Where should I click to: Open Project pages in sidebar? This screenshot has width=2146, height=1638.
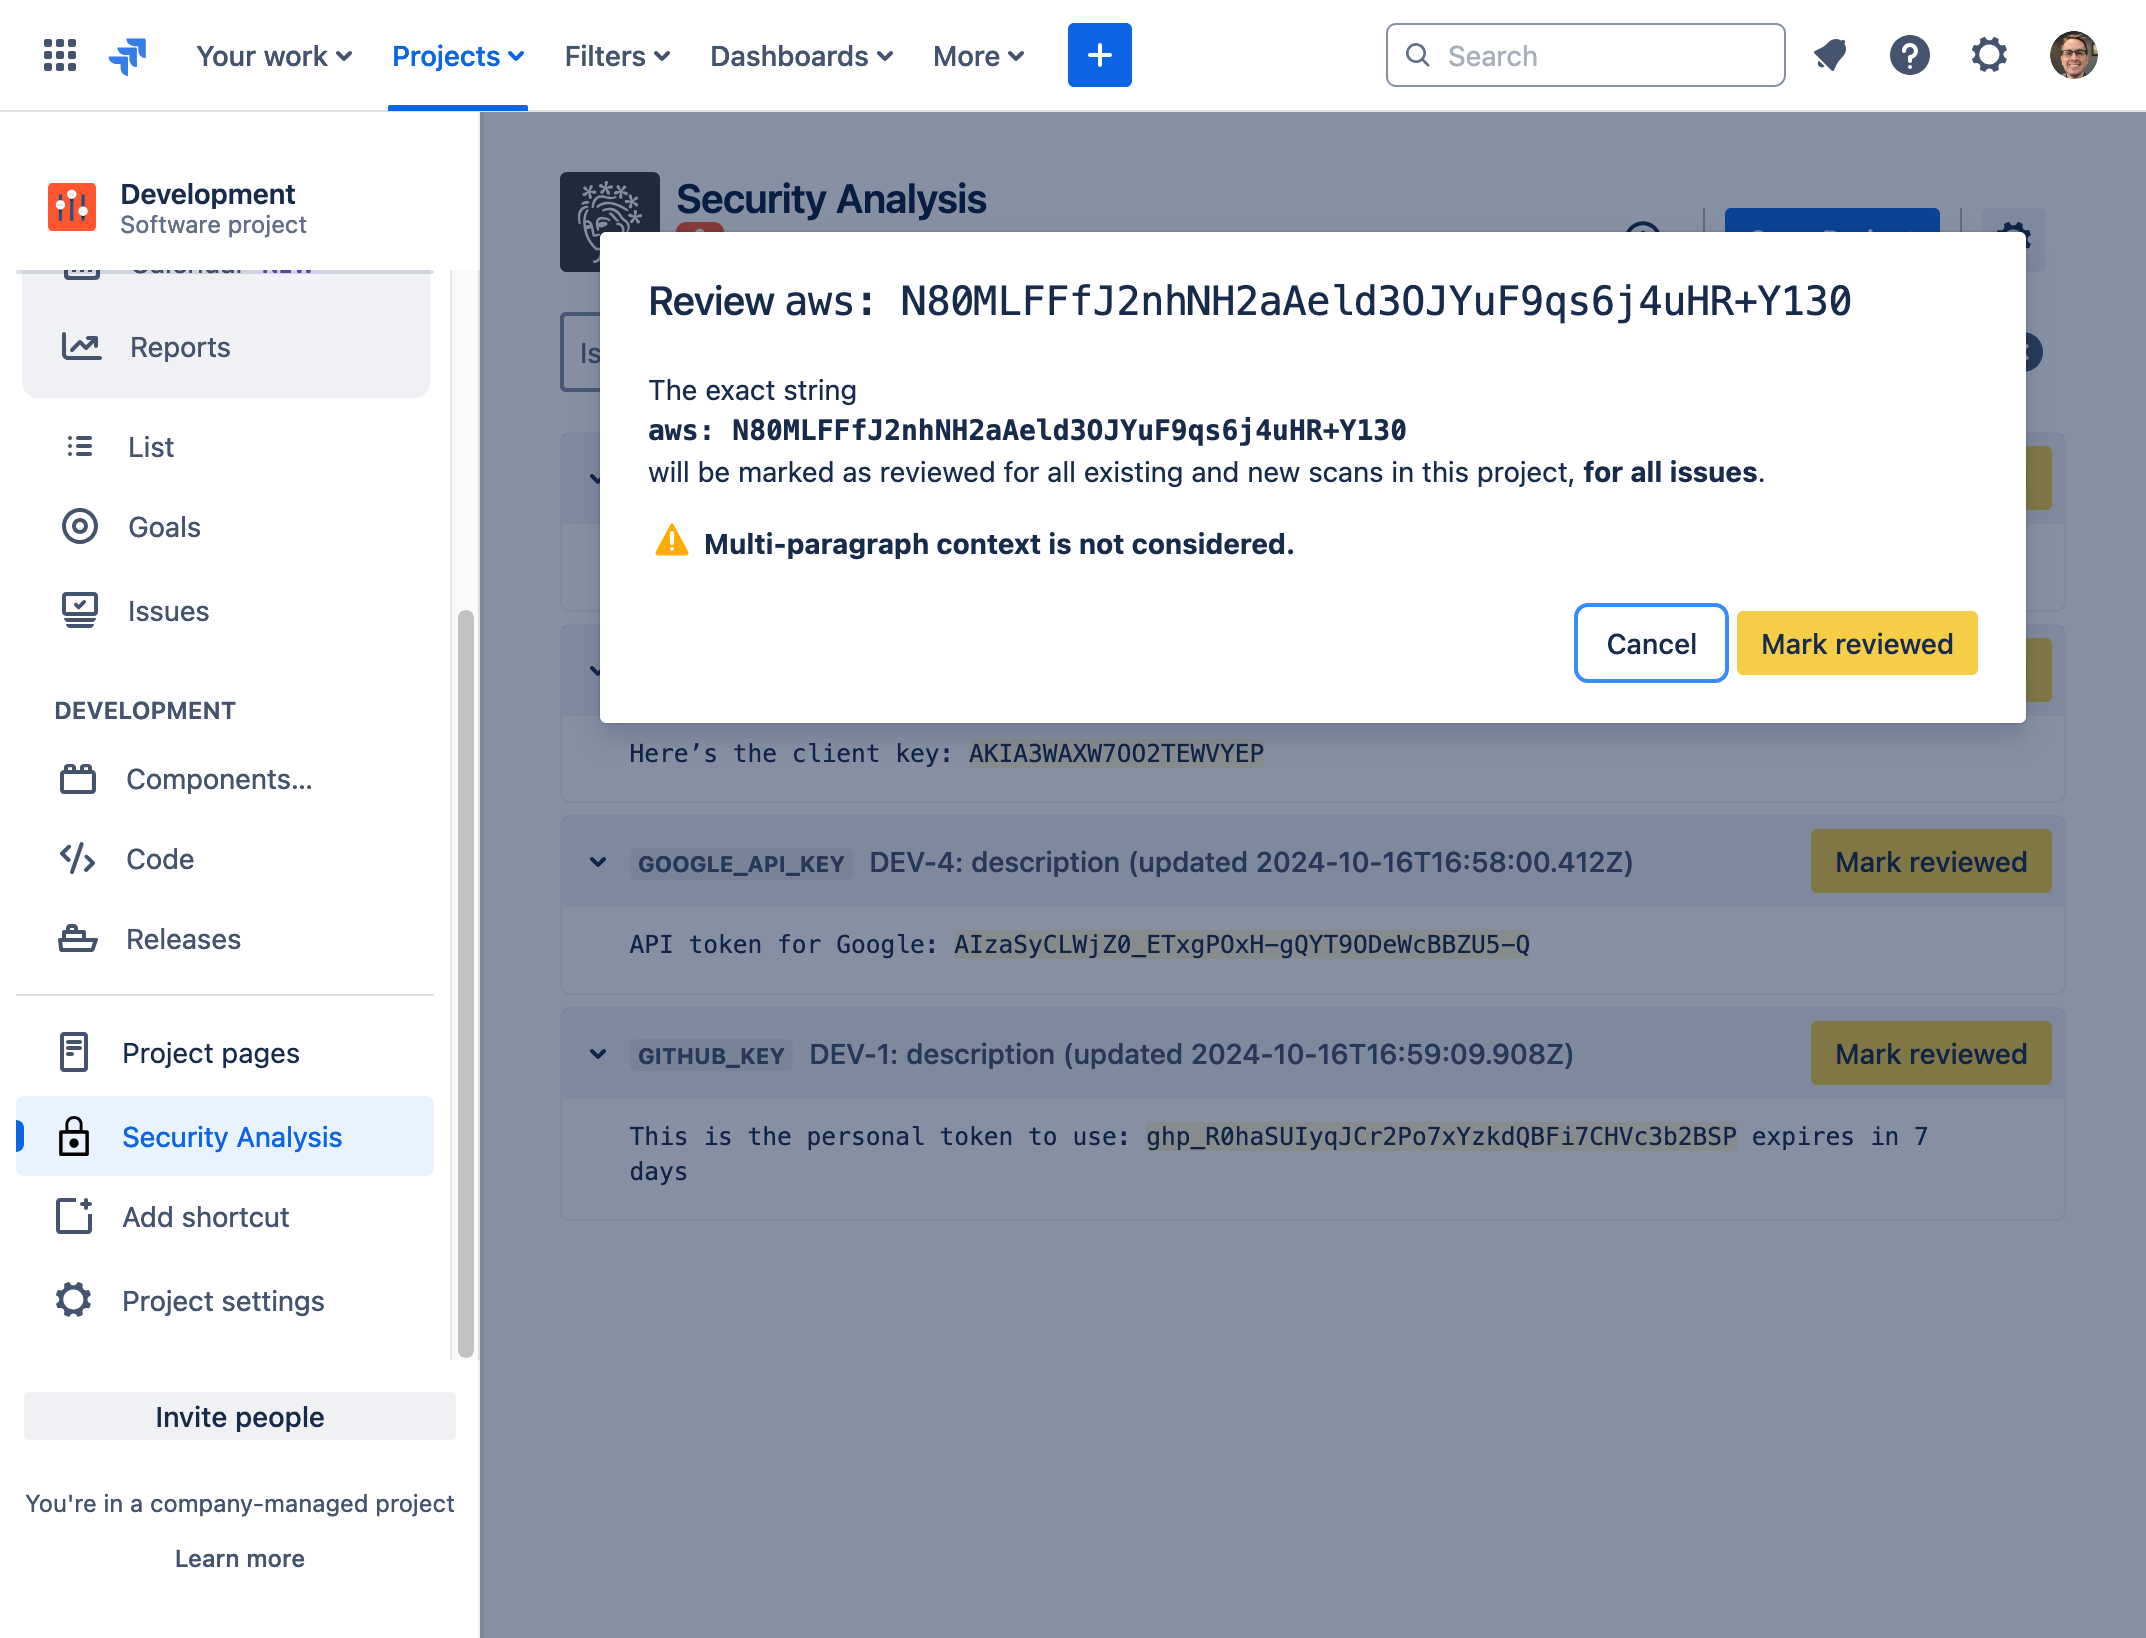[226, 1053]
